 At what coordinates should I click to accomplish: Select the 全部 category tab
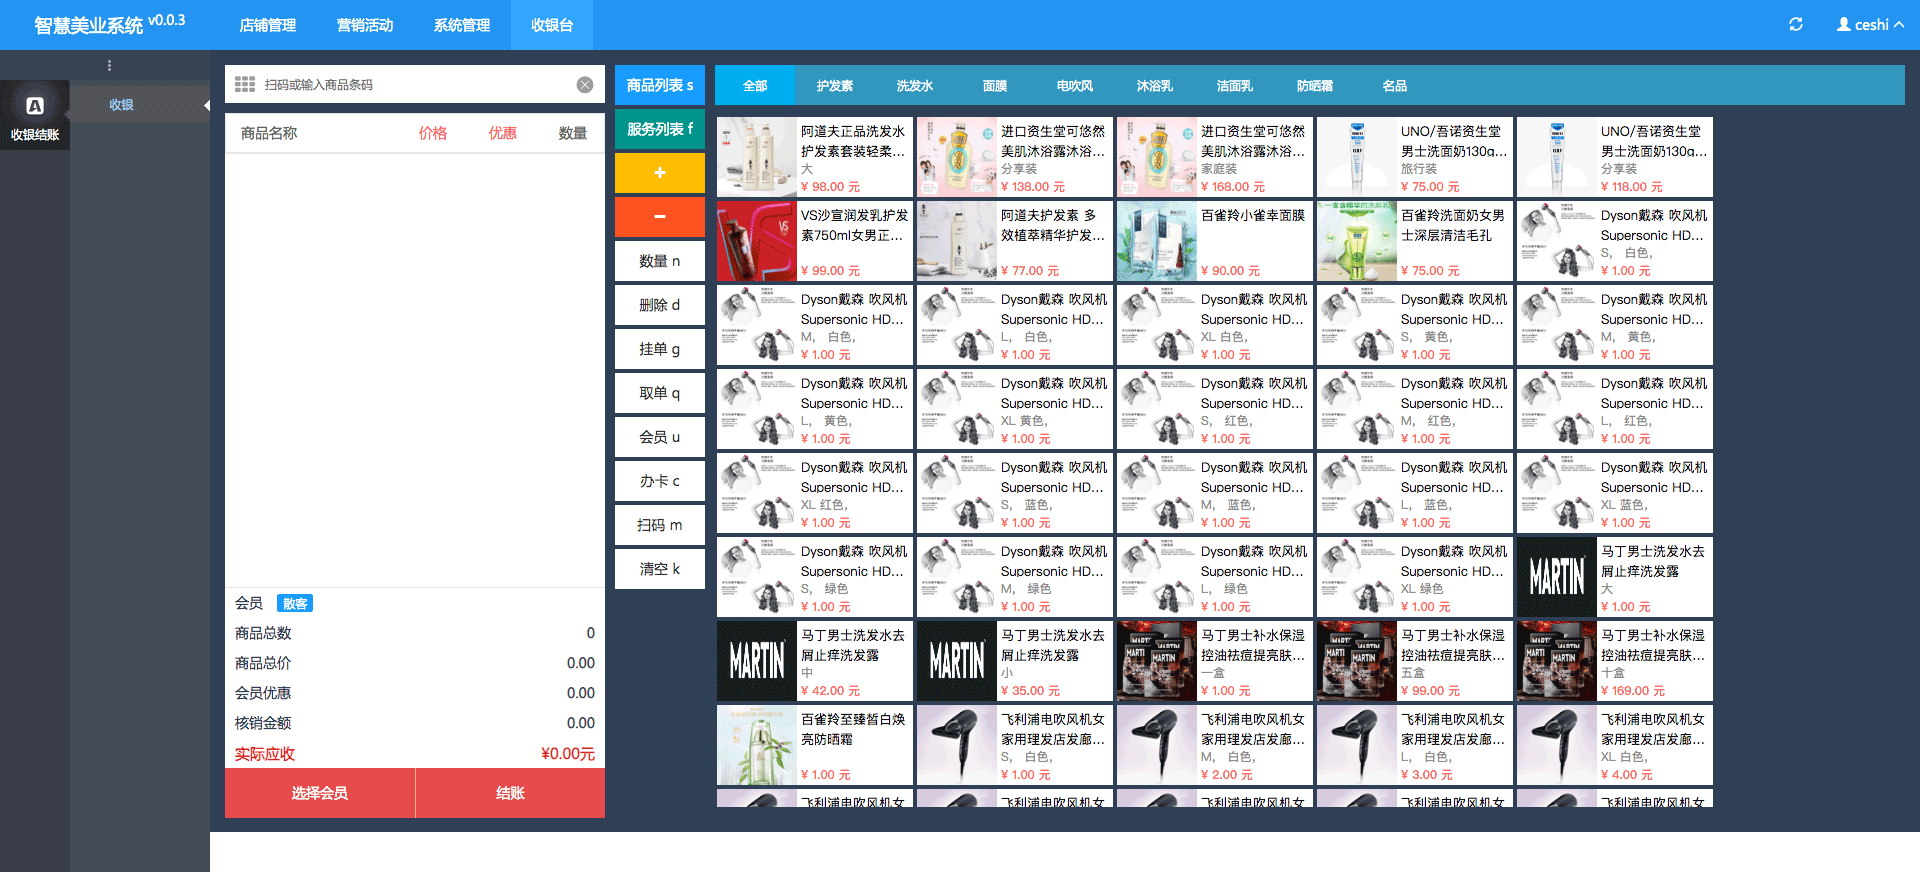(x=755, y=86)
